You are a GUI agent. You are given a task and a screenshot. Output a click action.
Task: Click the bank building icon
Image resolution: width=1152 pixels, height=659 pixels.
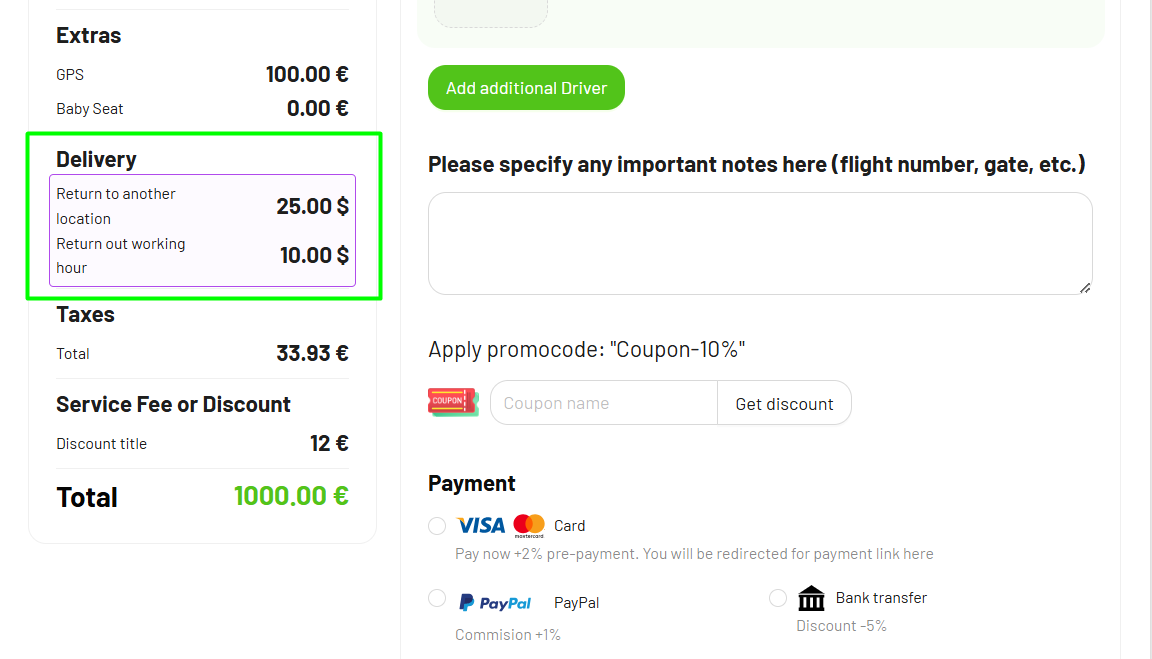coord(812,598)
